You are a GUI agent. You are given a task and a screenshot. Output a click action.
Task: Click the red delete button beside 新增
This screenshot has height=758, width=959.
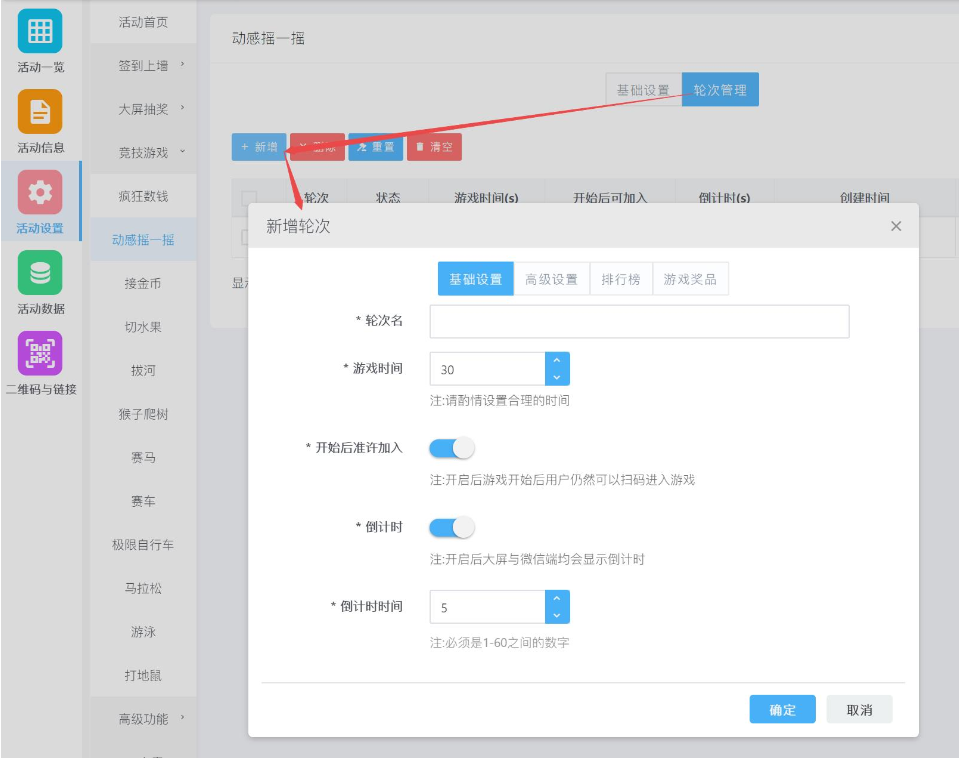(x=317, y=147)
